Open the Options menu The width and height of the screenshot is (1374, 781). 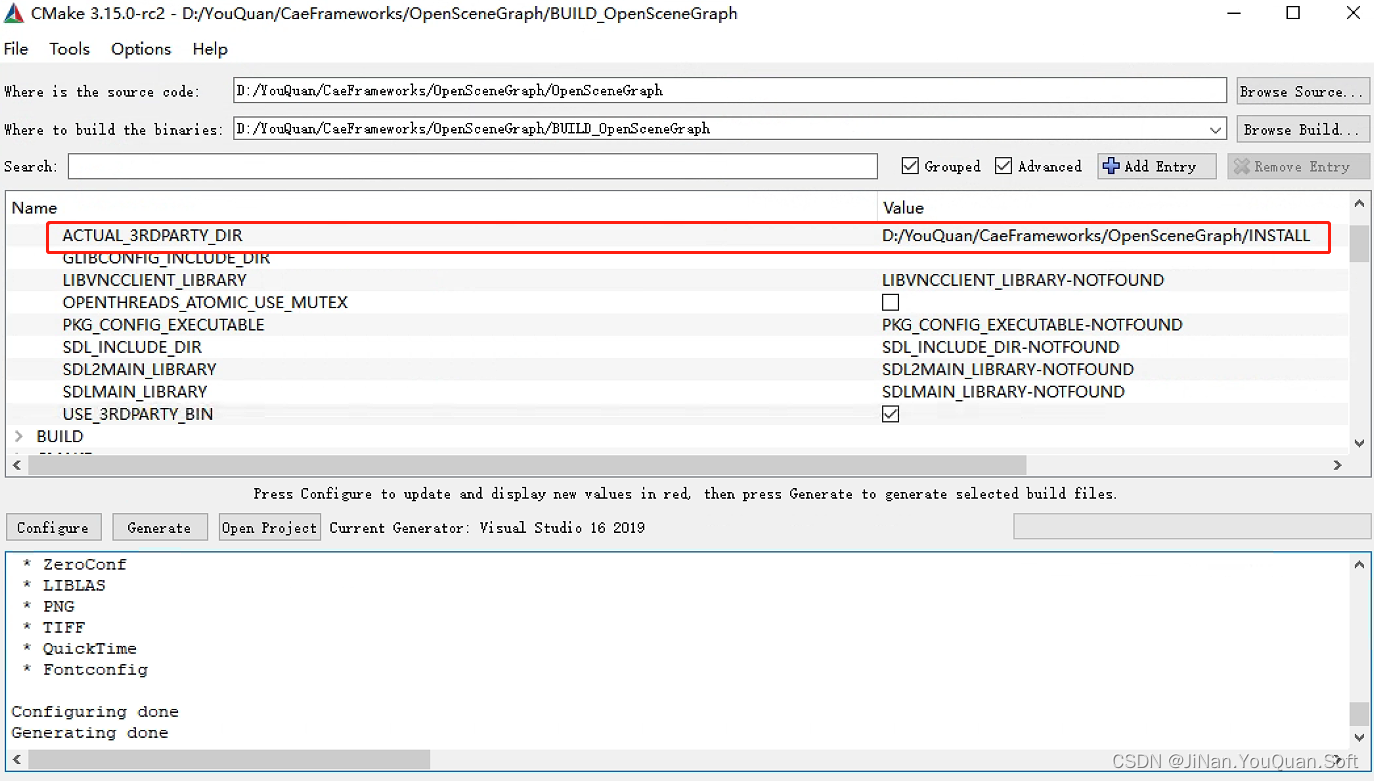[x=141, y=49]
